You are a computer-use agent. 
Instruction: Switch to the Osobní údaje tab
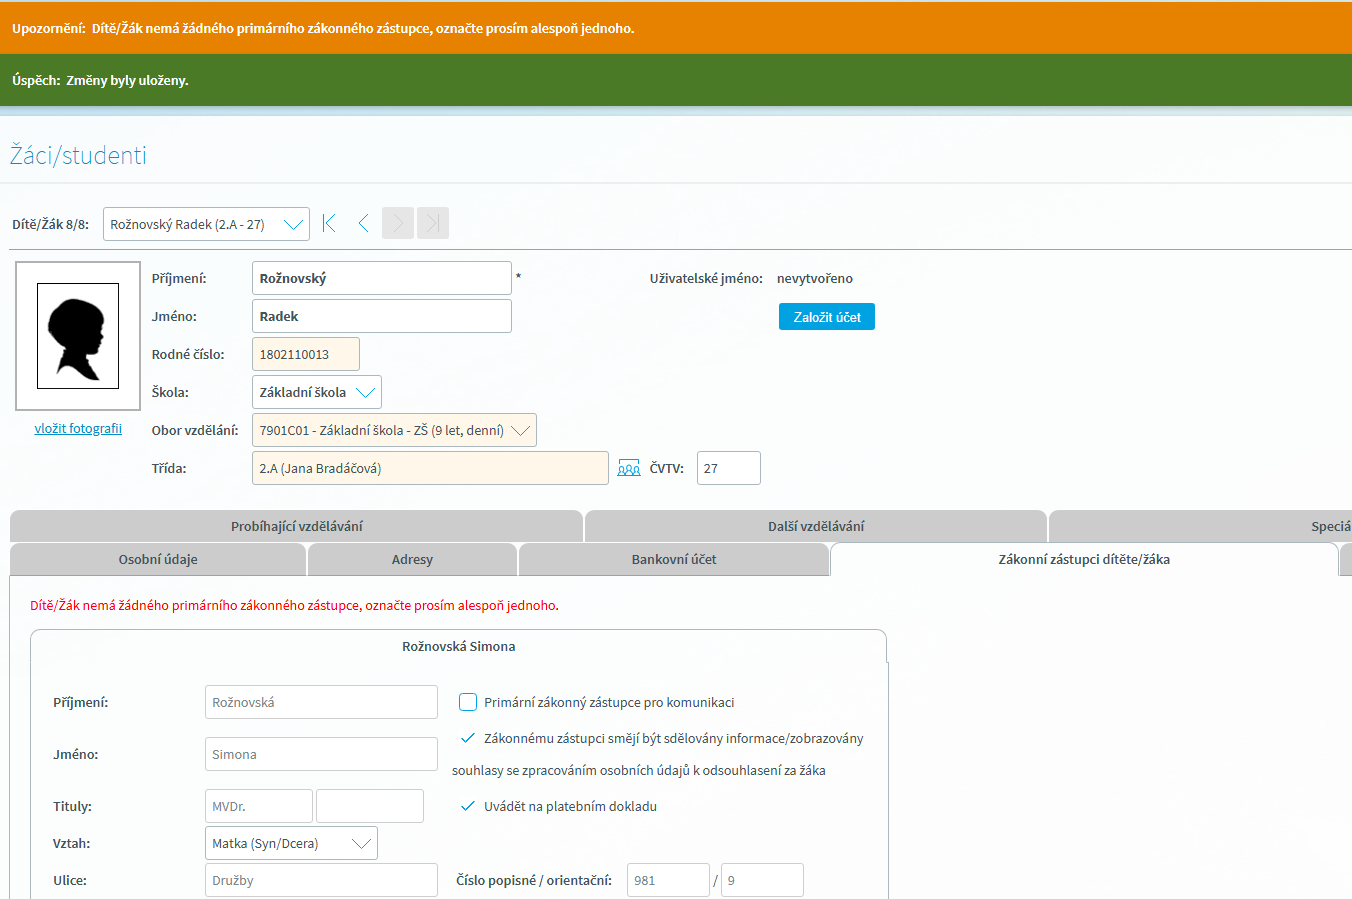coord(158,559)
